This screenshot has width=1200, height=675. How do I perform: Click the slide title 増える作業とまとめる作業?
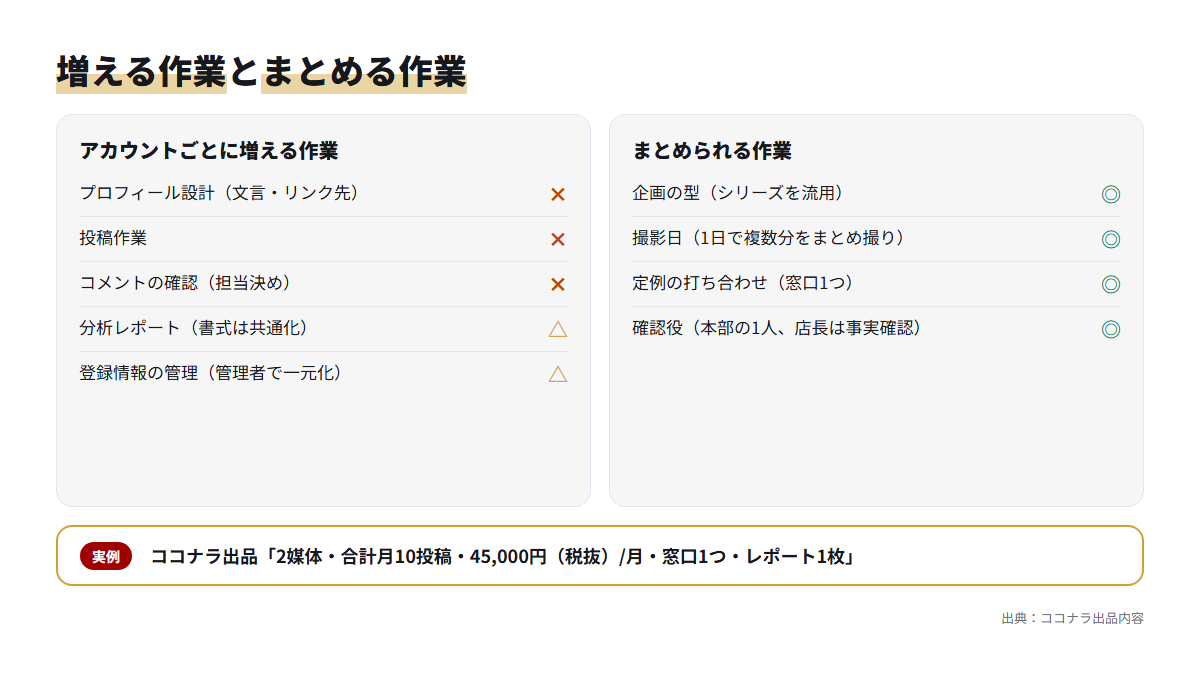(x=261, y=72)
